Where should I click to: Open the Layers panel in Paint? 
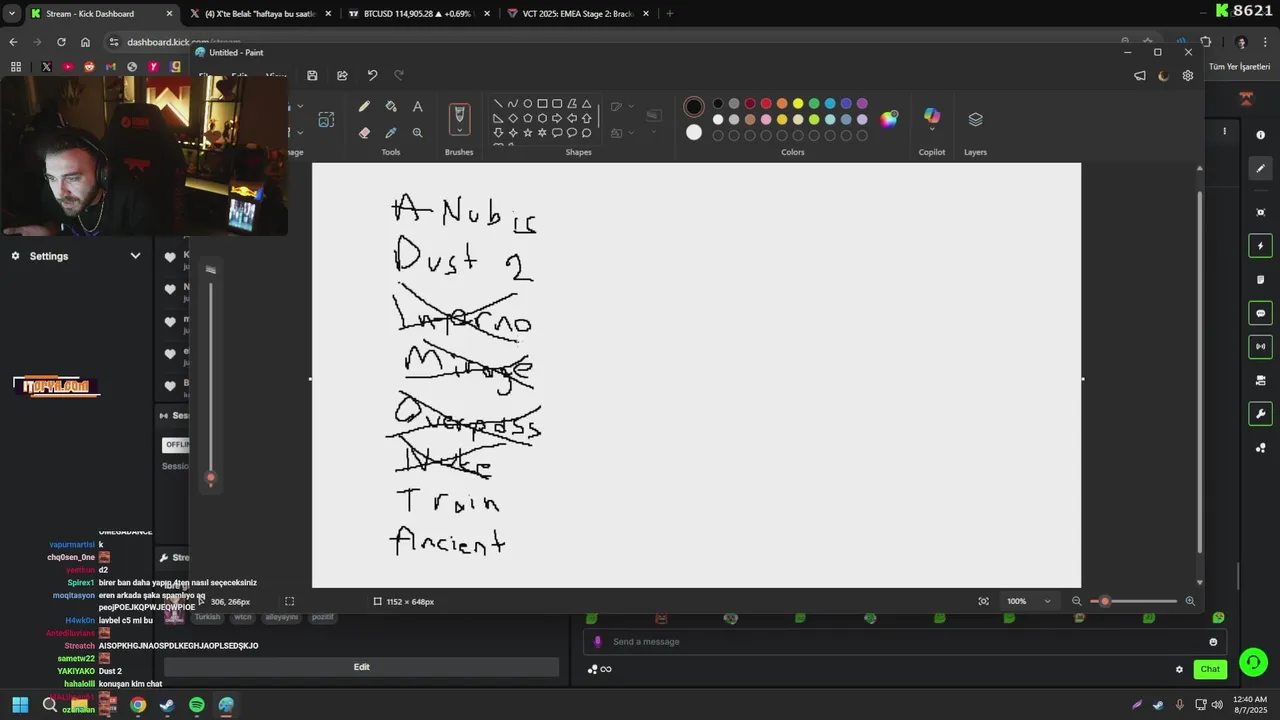[x=975, y=119]
